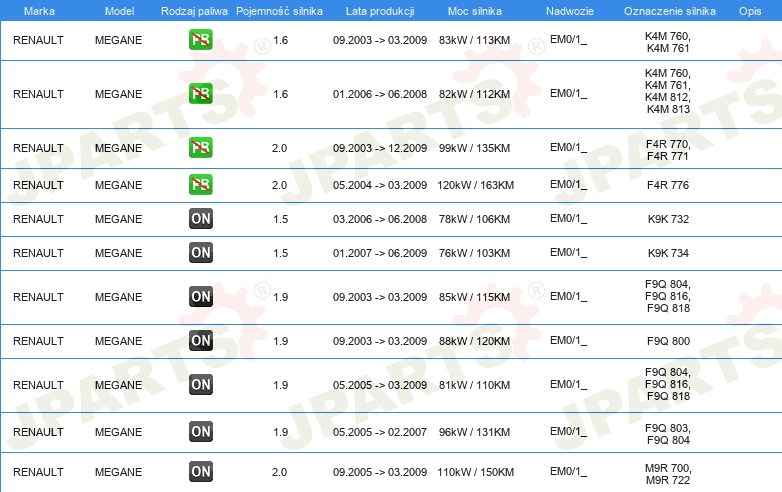Select the 99kW / 135KM power cell
The width and height of the screenshot is (782, 492).
tap(474, 148)
